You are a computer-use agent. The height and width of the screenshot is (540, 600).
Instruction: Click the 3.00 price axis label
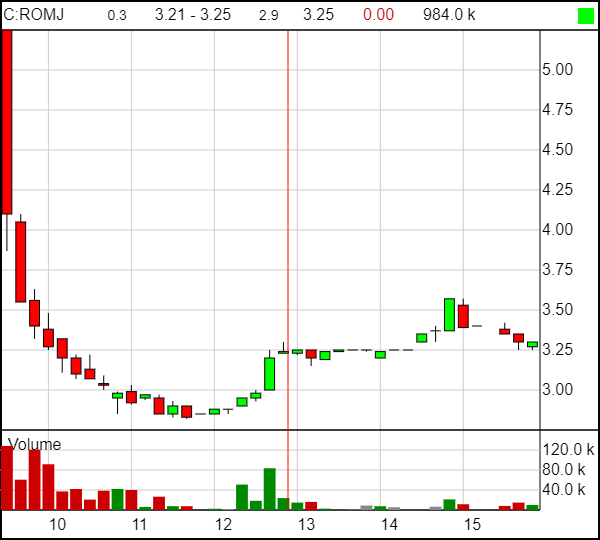[558, 390]
